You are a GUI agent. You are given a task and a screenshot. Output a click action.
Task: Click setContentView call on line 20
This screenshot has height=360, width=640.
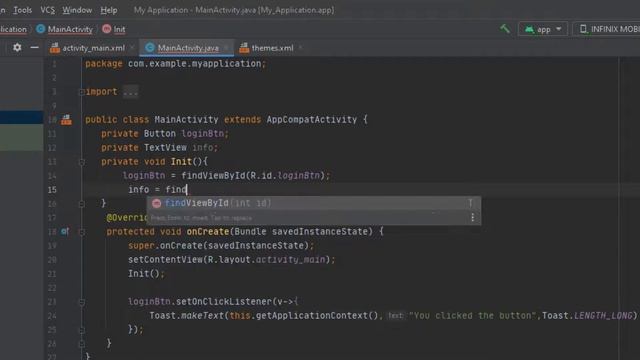pos(165,260)
